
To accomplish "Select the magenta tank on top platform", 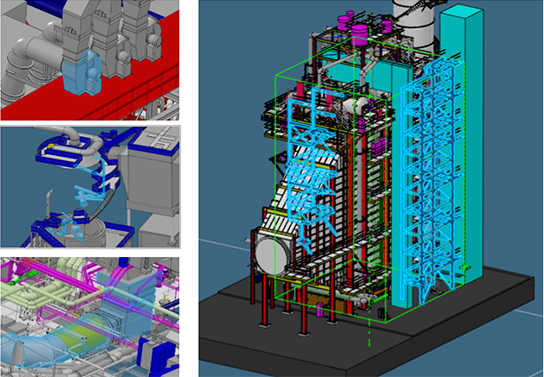I will point(361,35).
